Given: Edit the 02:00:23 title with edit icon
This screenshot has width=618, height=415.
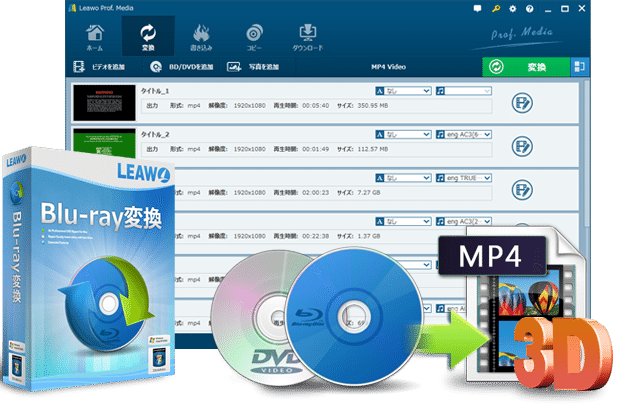Looking at the screenshot, I should (522, 190).
